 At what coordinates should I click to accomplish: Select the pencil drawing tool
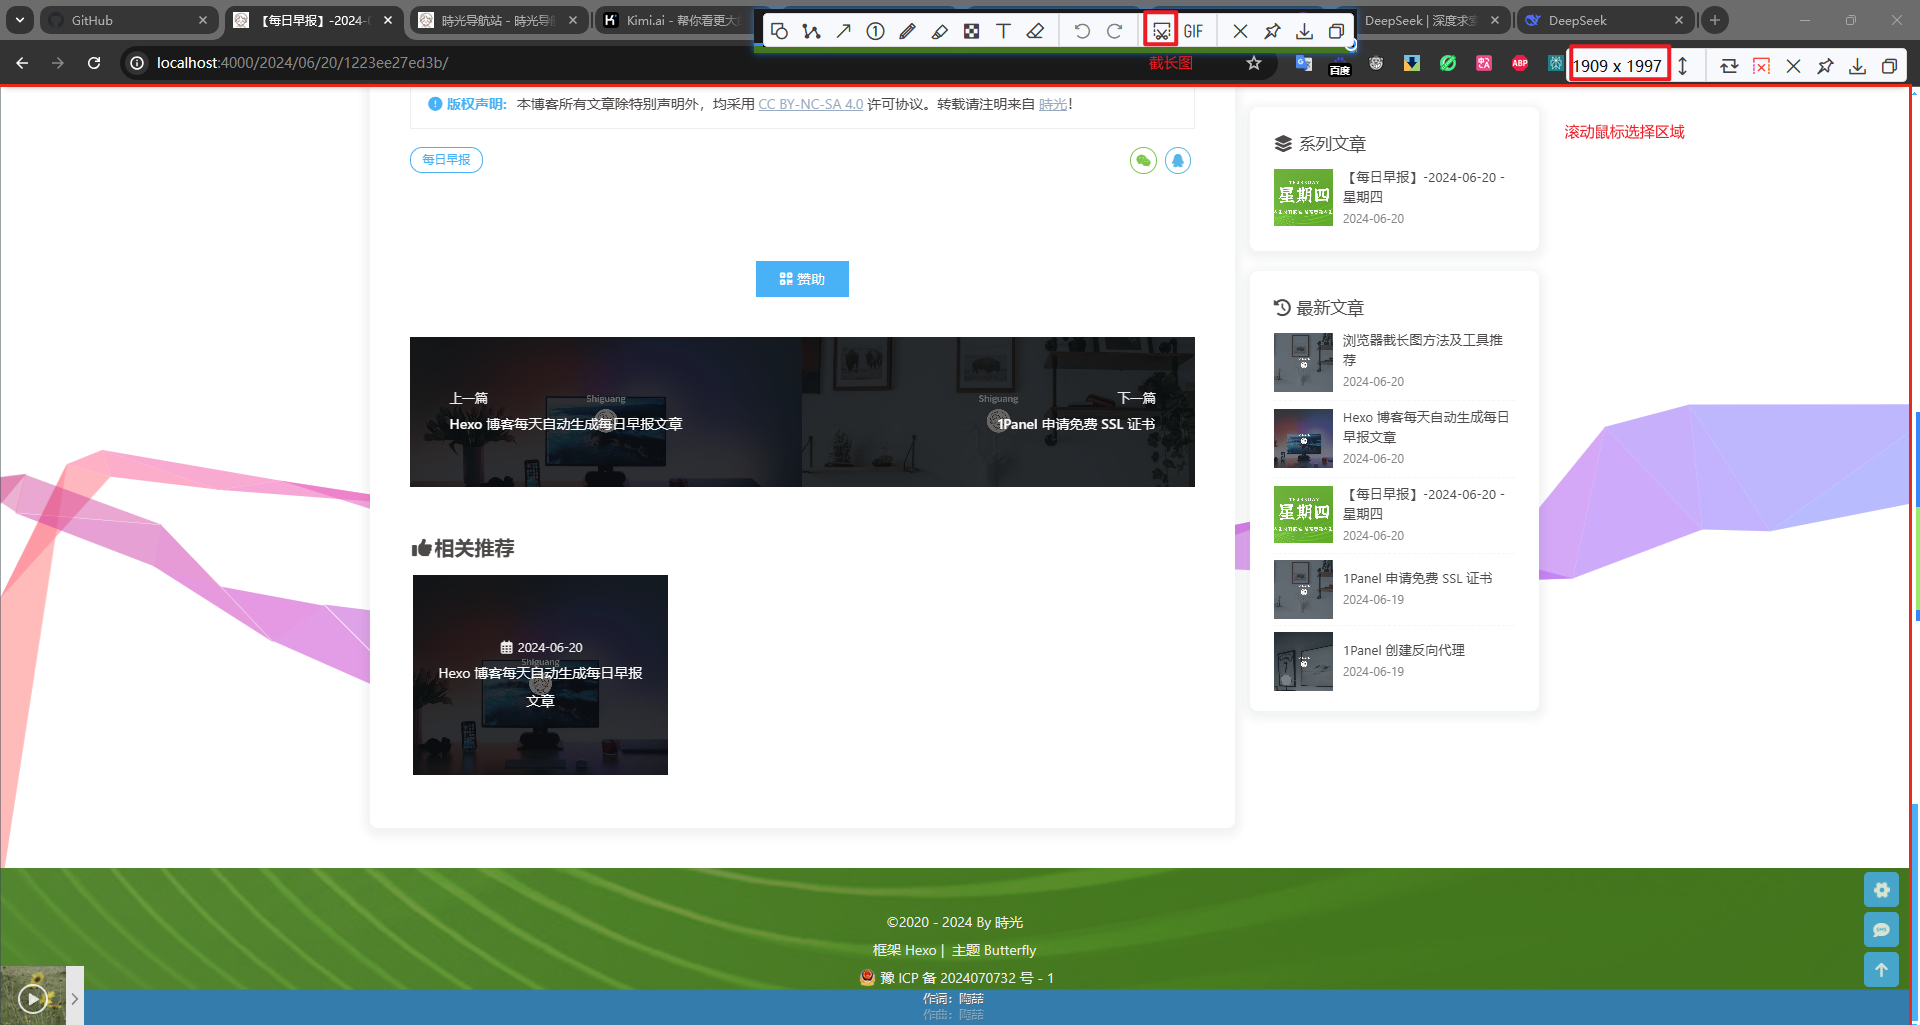click(x=907, y=31)
